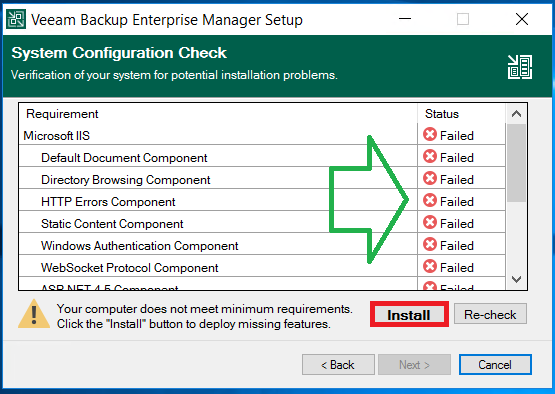The height and width of the screenshot is (394, 555).
Task: Go back with the Back button
Action: pyautogui.click(x=338, y=365)
